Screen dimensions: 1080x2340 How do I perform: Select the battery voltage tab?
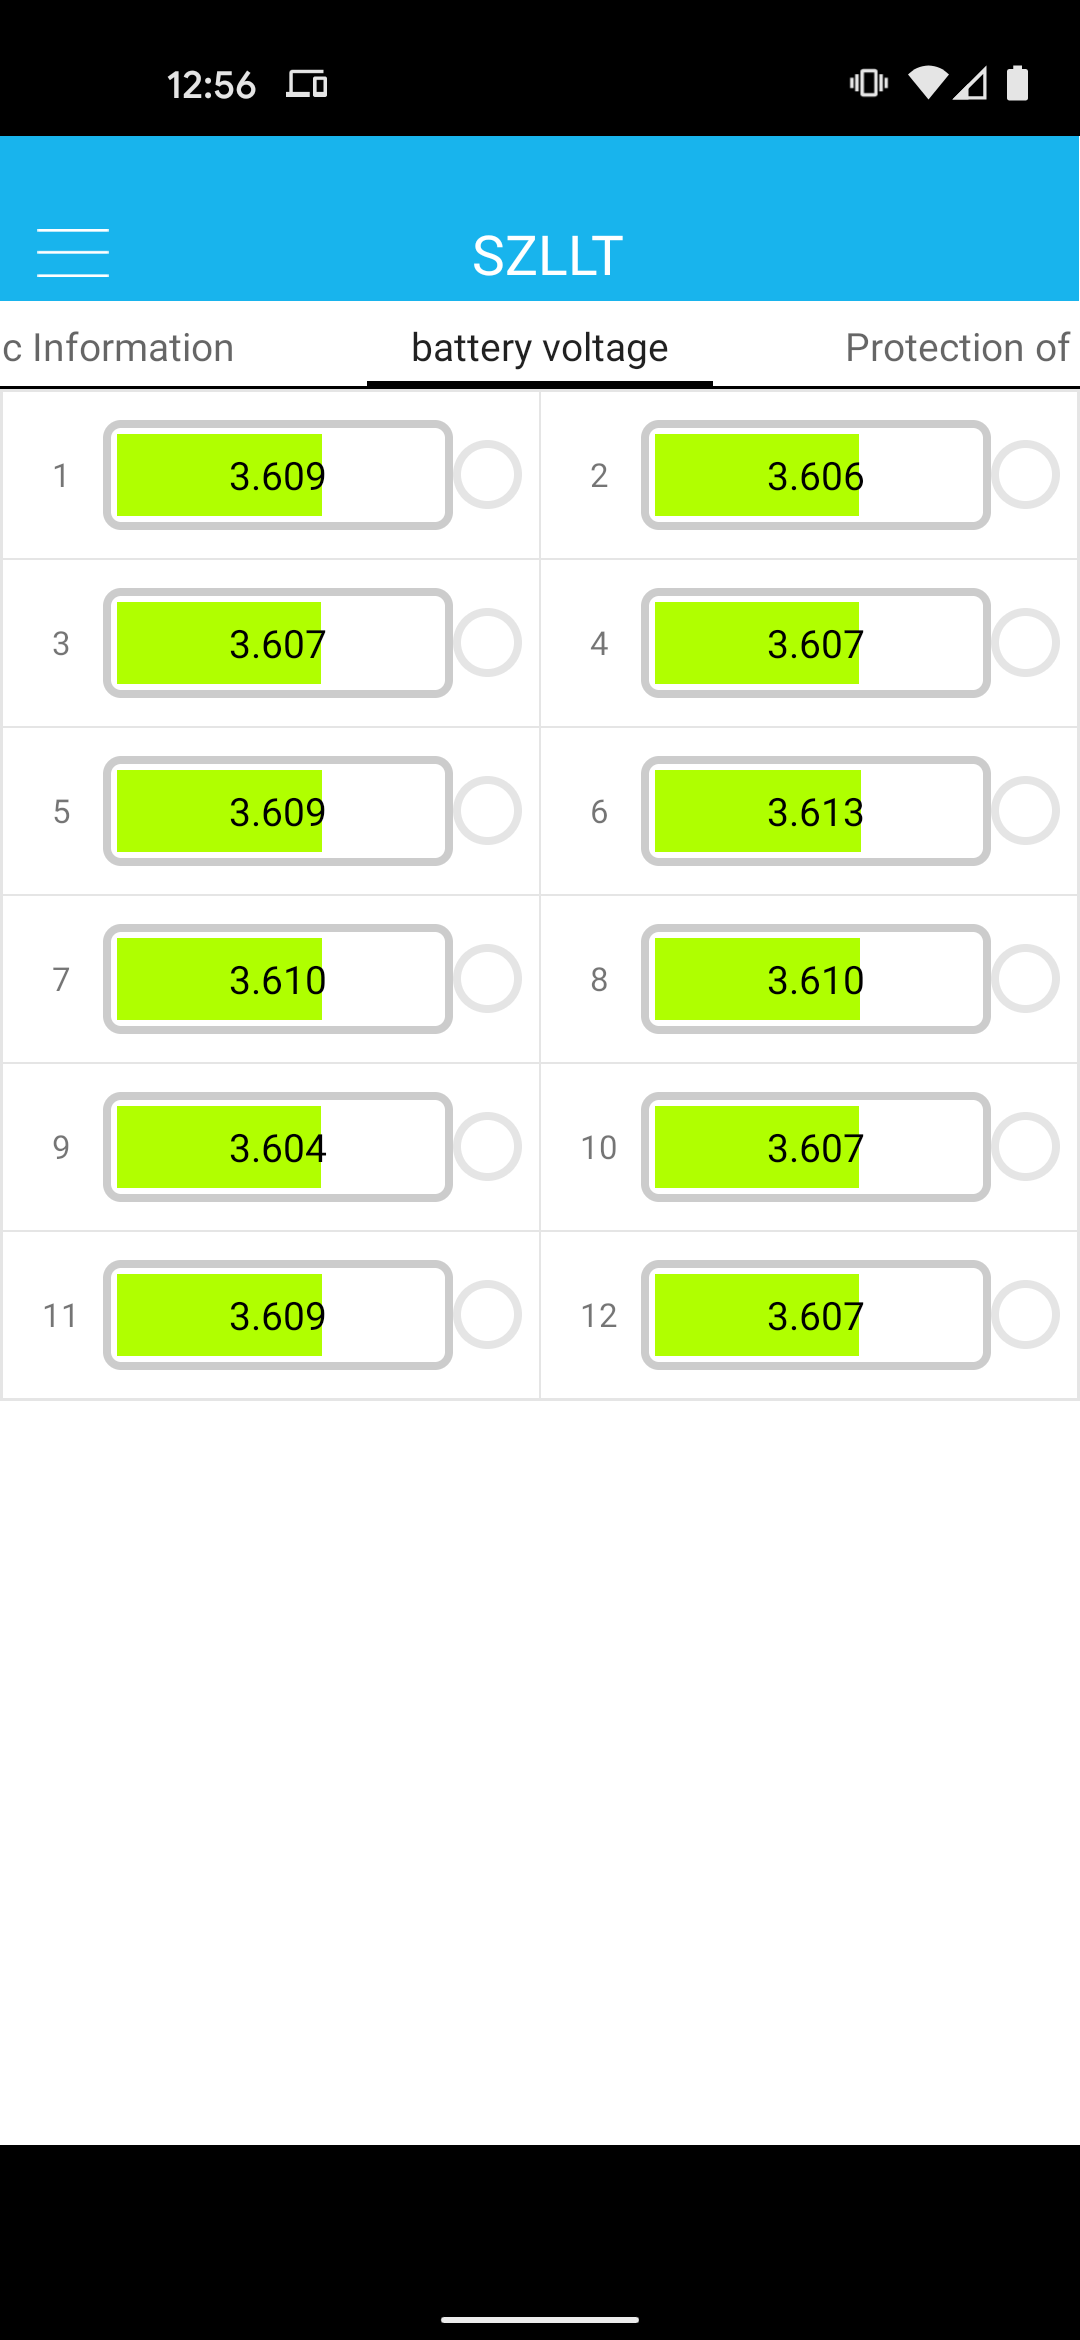pos(540,348)
